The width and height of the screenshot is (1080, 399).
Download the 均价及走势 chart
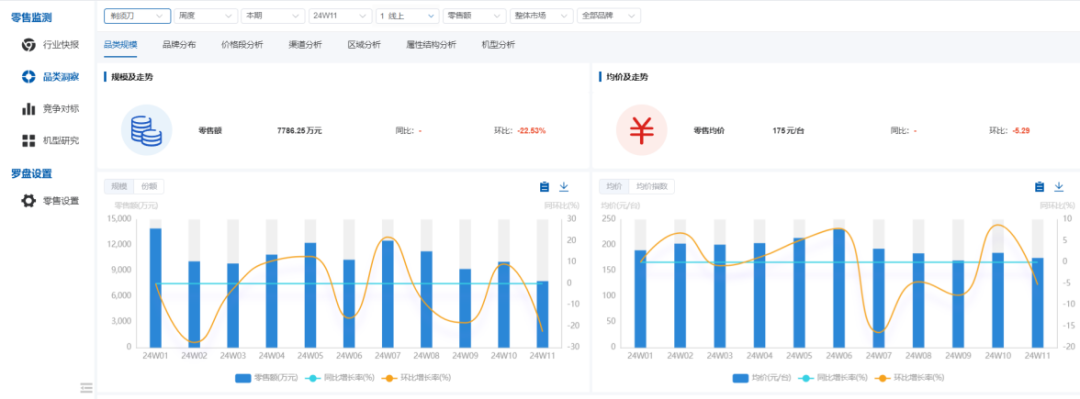[1059, 186]
